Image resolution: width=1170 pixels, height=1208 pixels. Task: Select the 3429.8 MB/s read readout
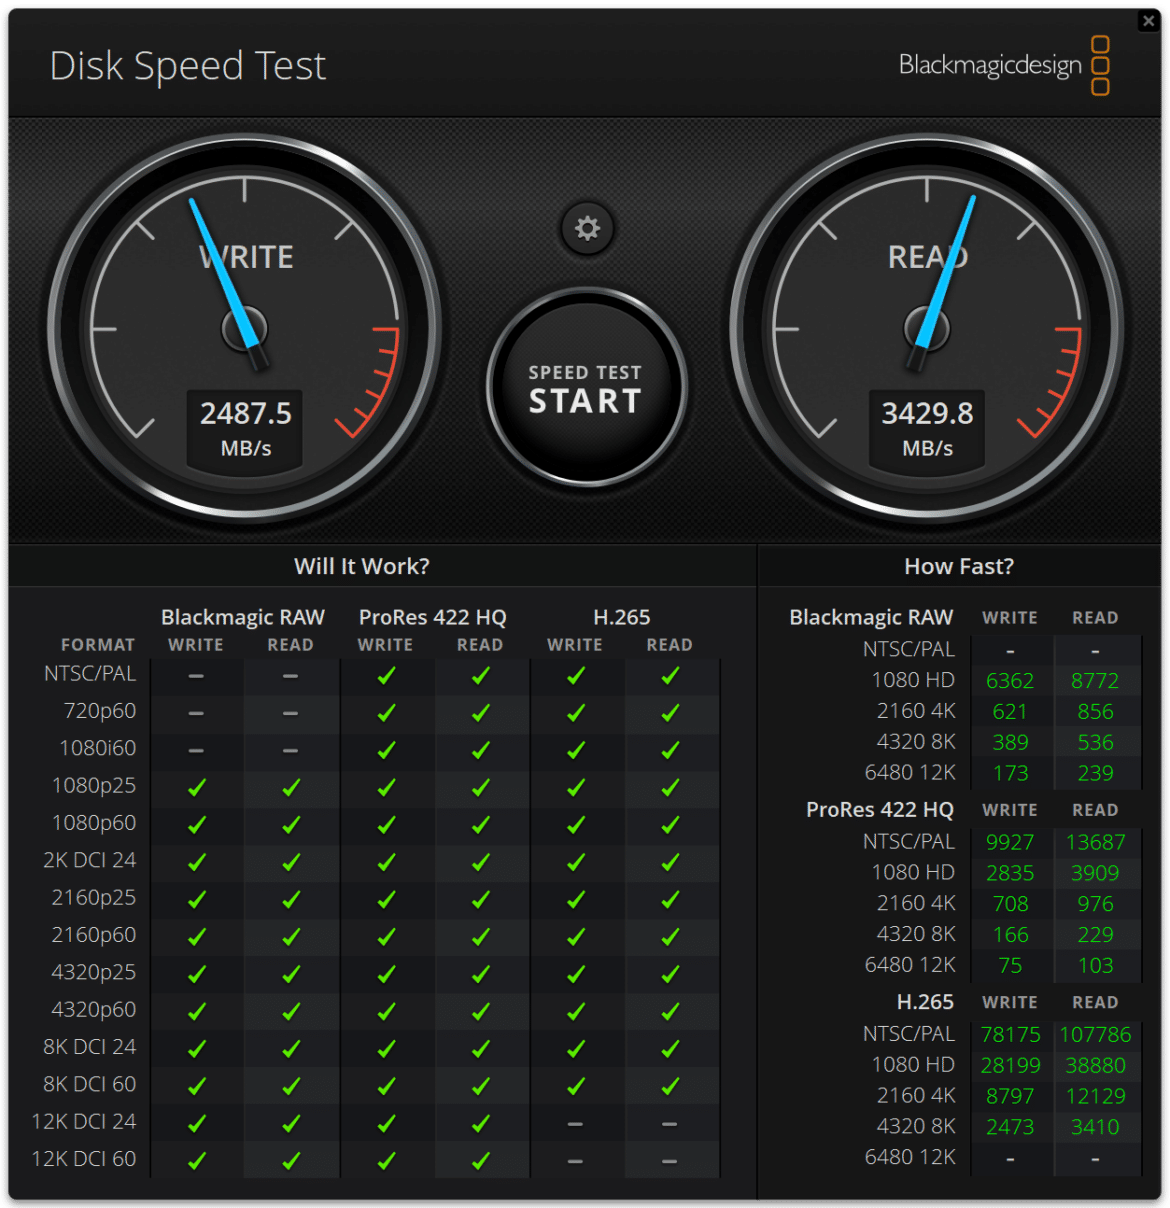pos(927,428)
